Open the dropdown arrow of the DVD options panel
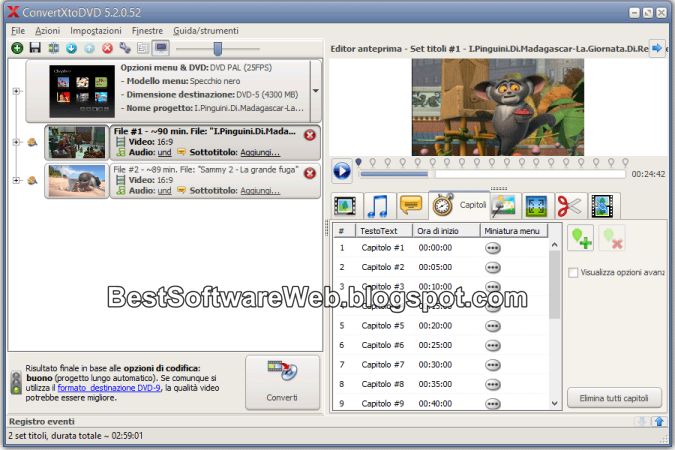Viewport: 675px width, 450px height. [316, 91]
